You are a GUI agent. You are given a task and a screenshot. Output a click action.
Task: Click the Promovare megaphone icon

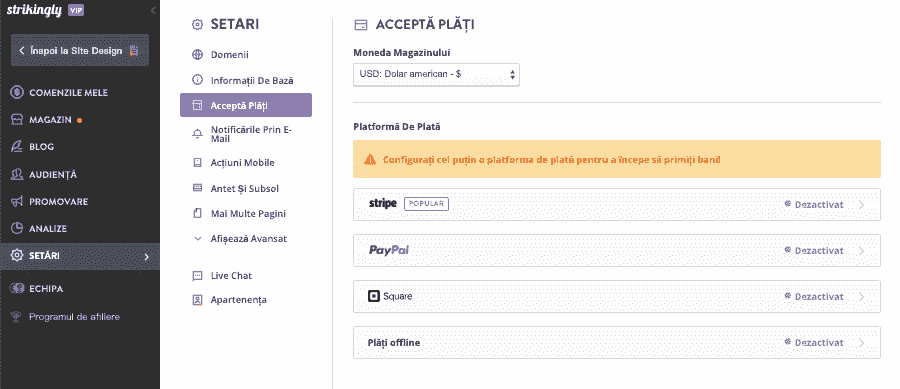(17, 201)
